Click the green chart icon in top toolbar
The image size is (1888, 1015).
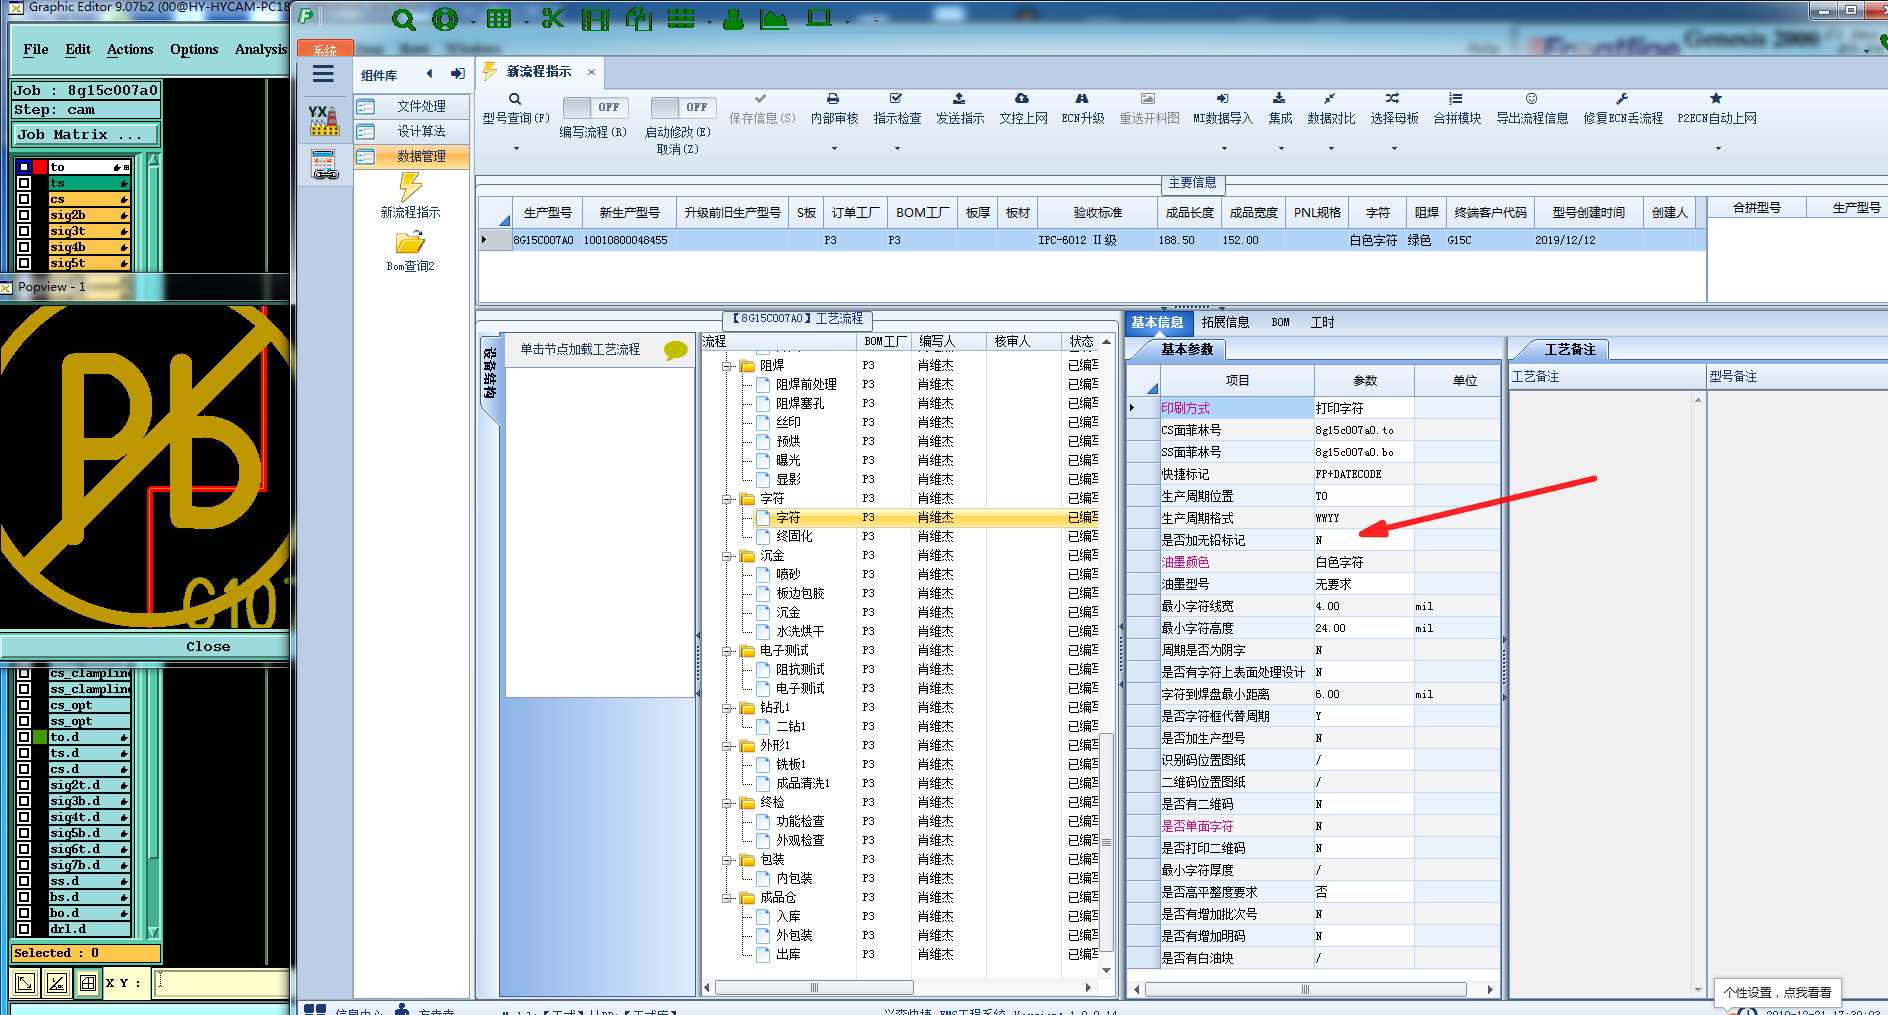click(773, 19)
